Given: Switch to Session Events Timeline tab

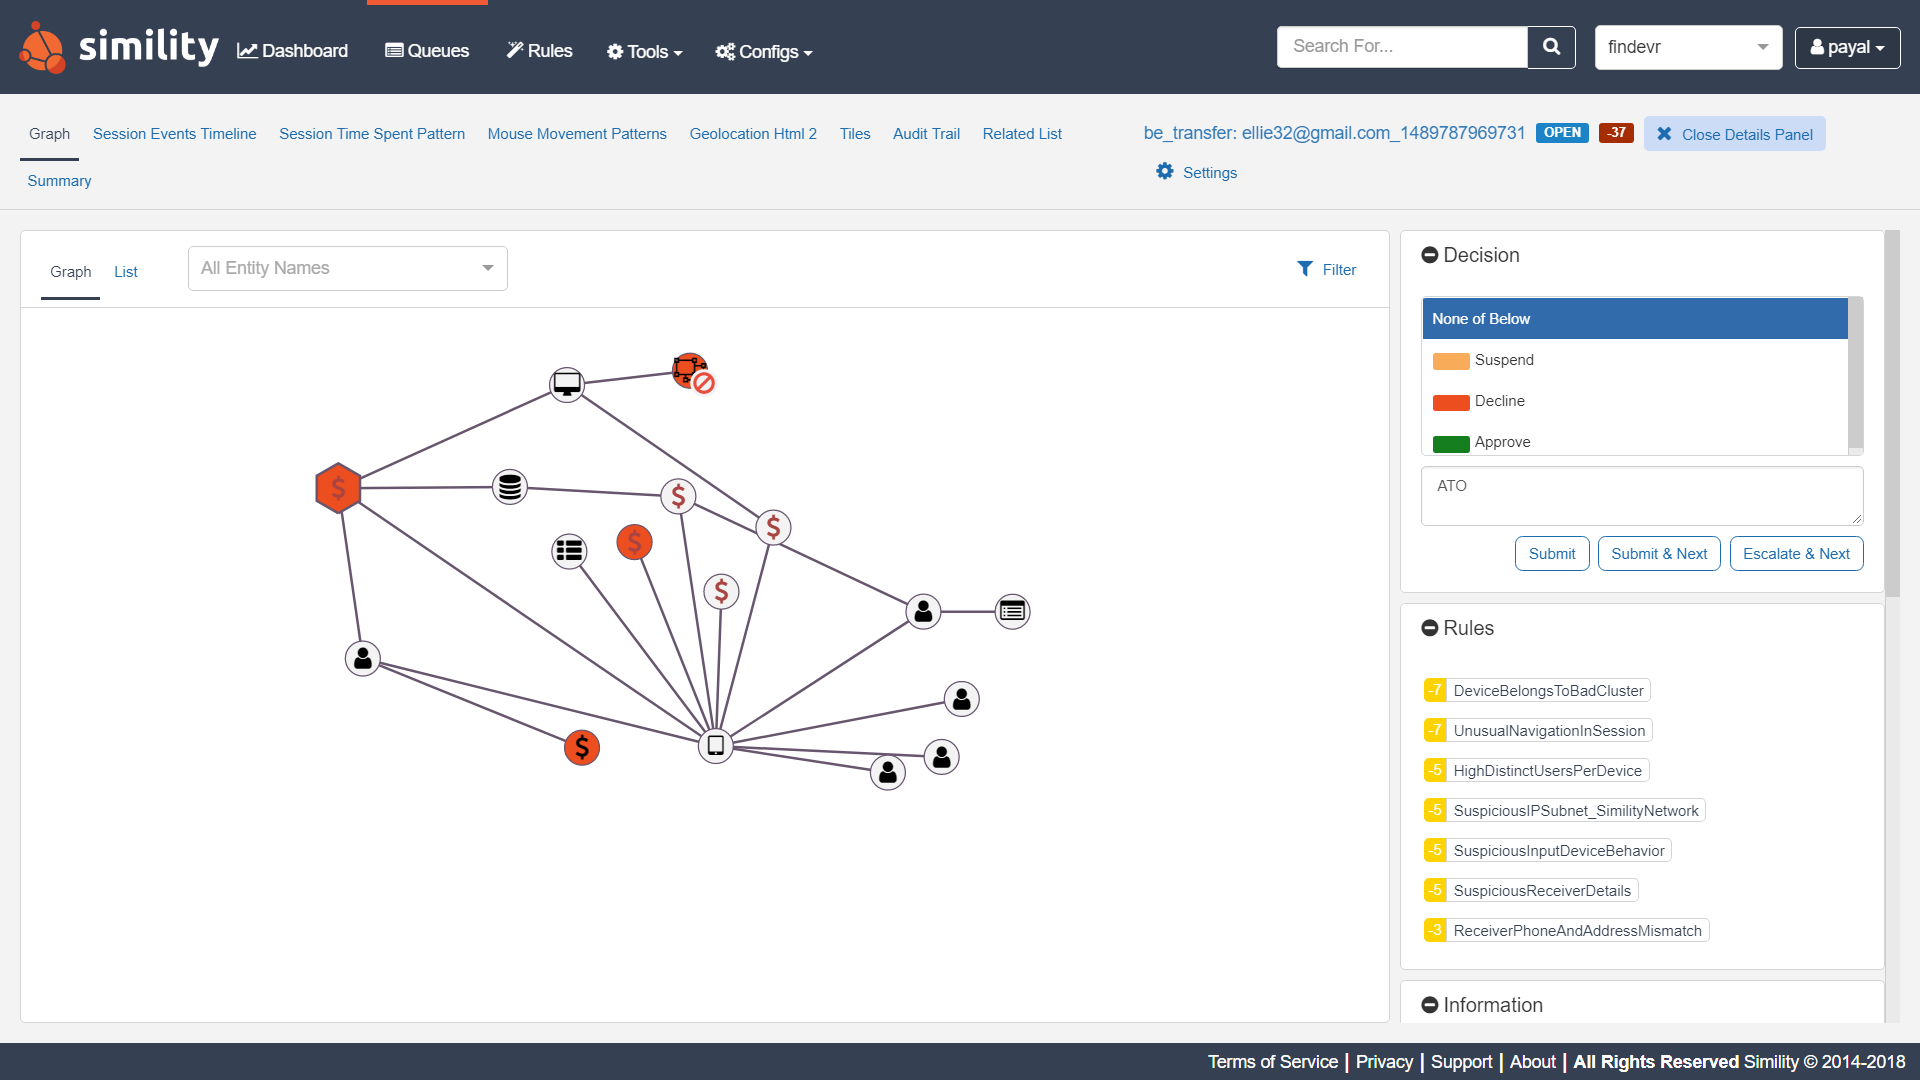Looking at the screenshot, I should [174, 134].
